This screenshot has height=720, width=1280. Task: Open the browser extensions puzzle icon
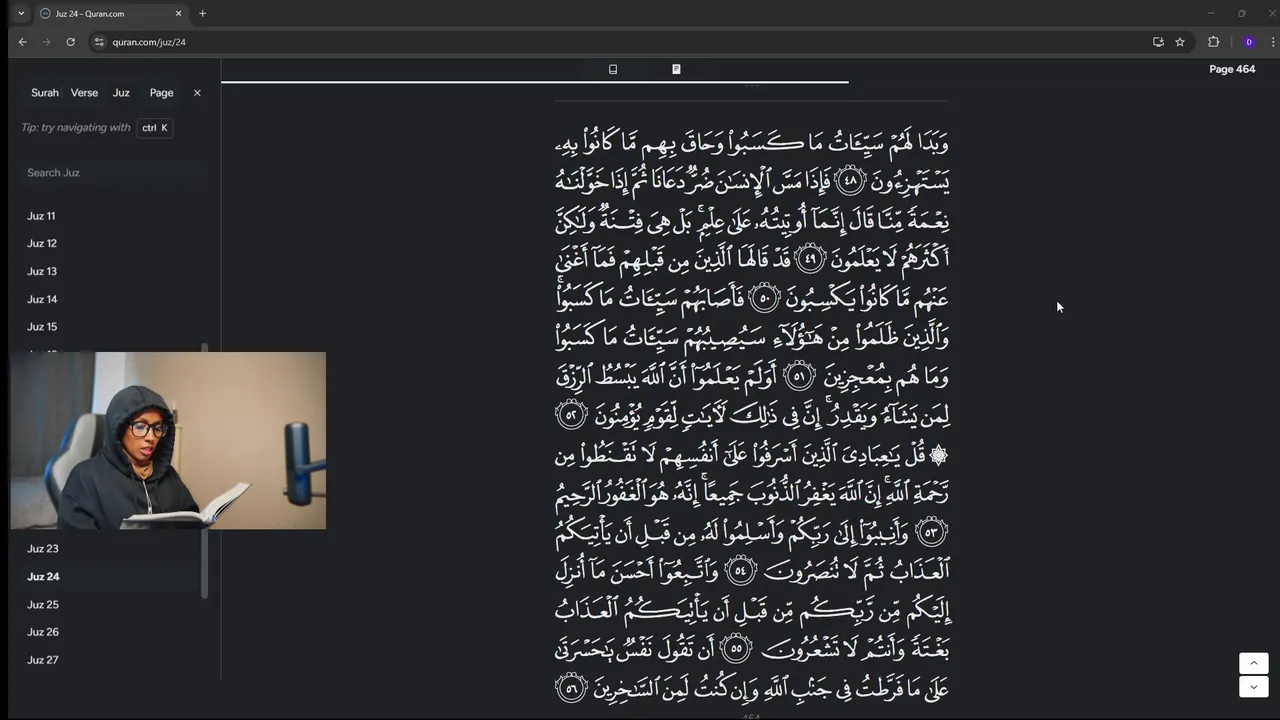tap(1213, 42)
